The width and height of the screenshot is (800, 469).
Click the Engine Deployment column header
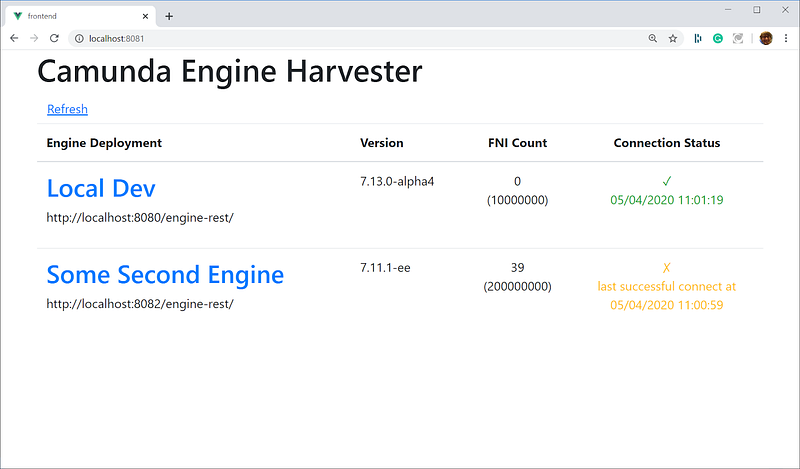click(x=104, y=143)
